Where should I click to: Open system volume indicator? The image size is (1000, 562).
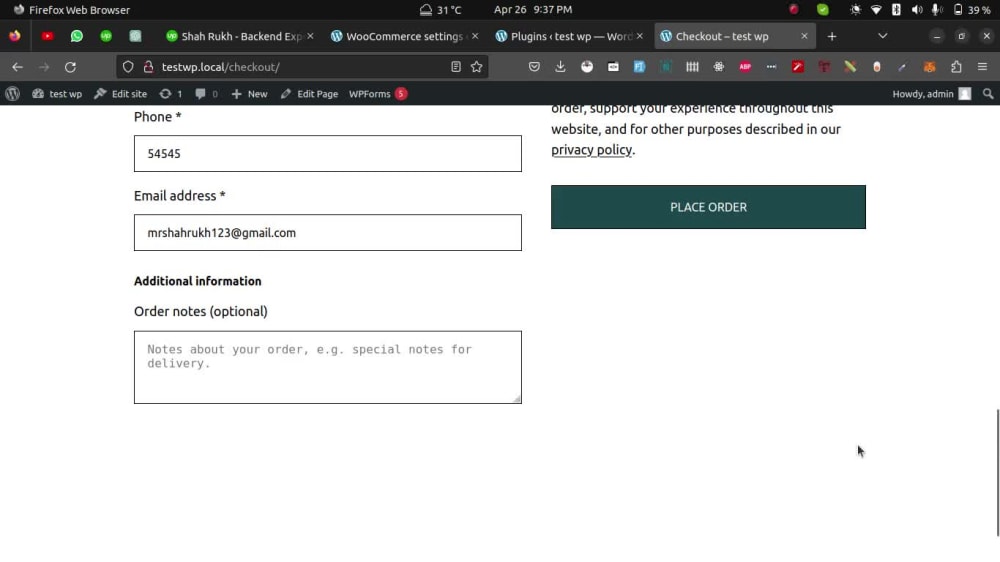click(x=916, y=10)
